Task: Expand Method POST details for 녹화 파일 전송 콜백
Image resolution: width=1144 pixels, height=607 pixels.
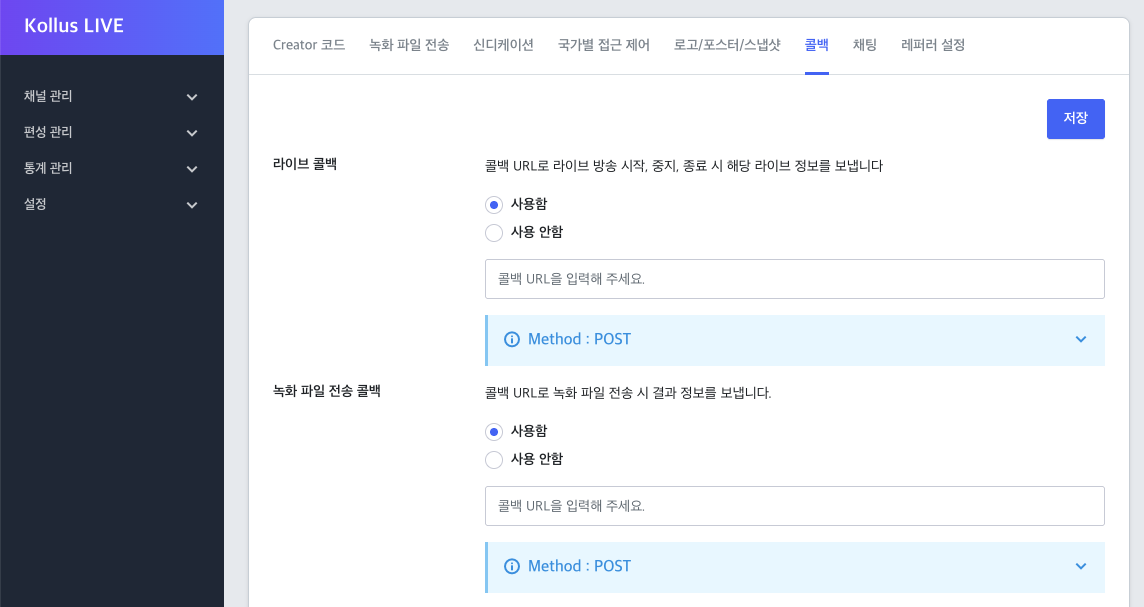Action: pyautogui.click(x=1080, y=566)
